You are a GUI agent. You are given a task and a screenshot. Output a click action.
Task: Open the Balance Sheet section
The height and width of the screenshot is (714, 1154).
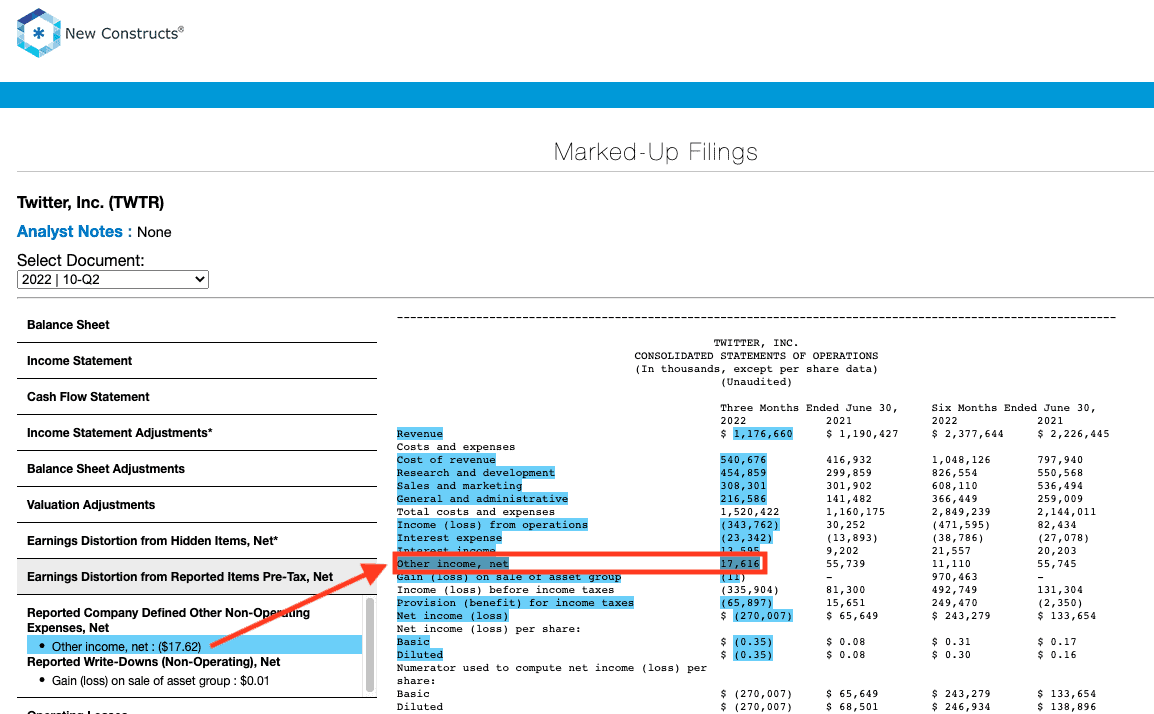coord(197,325)
